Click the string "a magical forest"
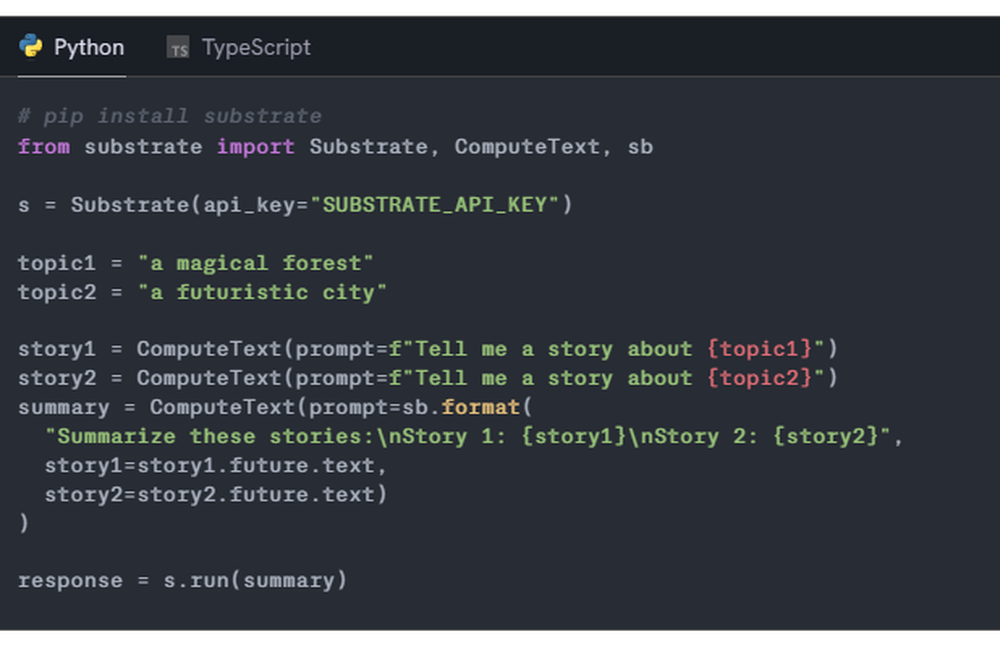The height and width of the screenshot is (653, 1000). (255, 263)
